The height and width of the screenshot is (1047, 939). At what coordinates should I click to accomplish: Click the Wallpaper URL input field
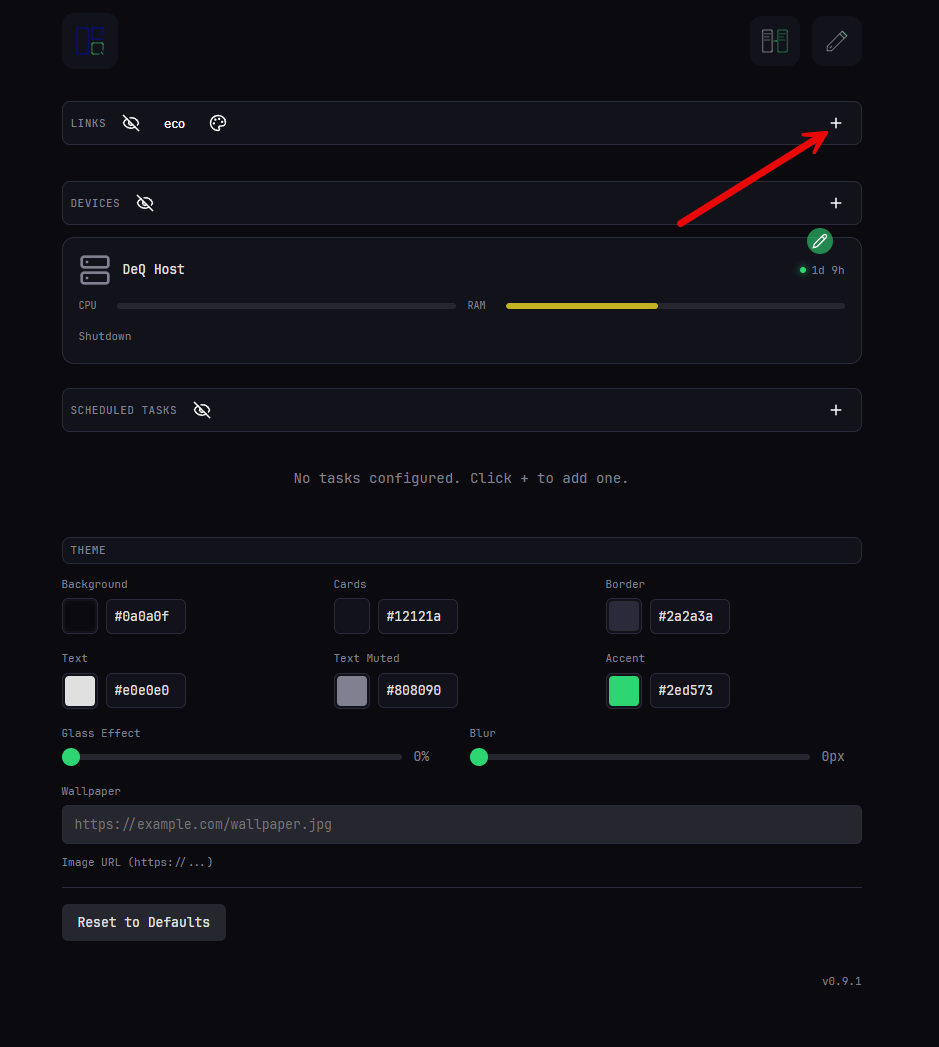coord(461,824)
